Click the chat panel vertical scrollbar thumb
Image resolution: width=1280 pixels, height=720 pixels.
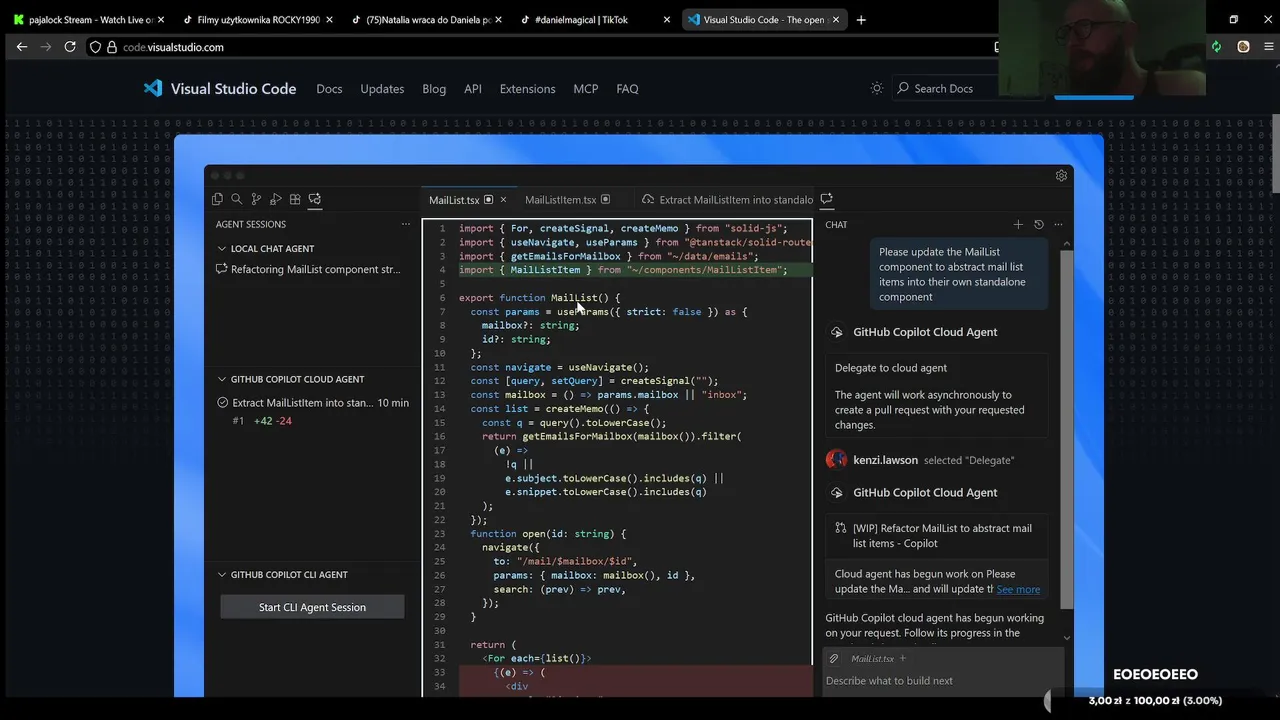coord(1067,428)
